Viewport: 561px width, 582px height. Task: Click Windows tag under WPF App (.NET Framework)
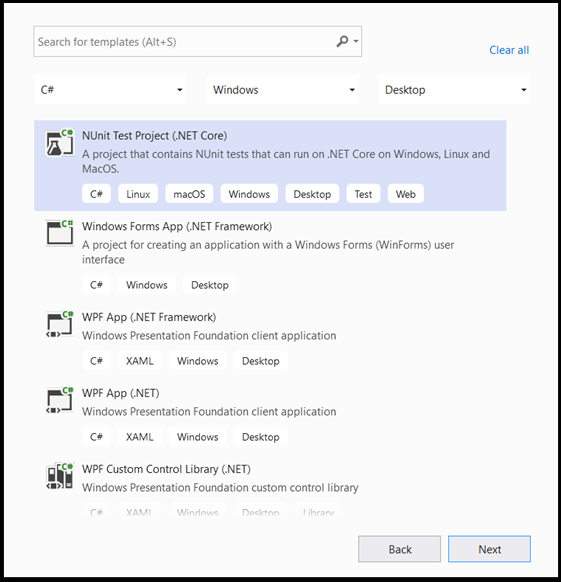tap(198, 361)
